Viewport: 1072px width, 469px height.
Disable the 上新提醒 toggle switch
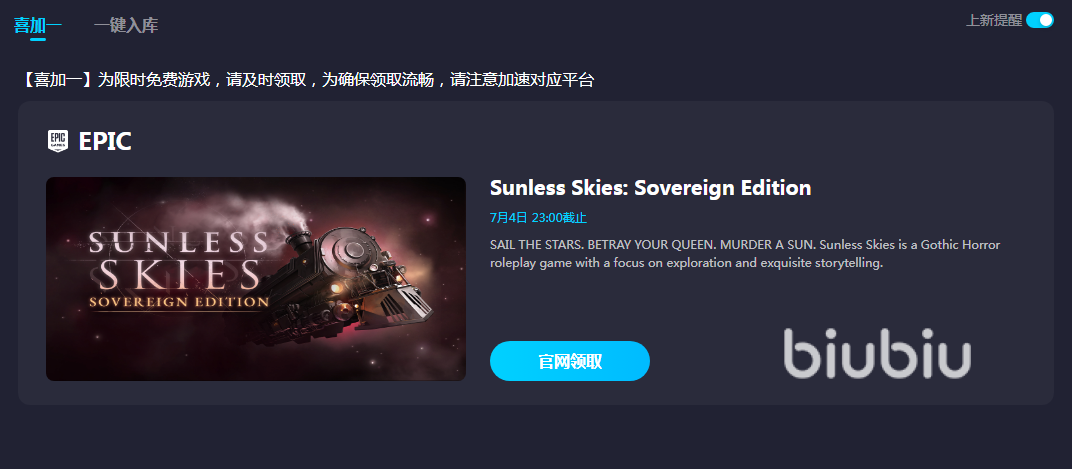1040,20
